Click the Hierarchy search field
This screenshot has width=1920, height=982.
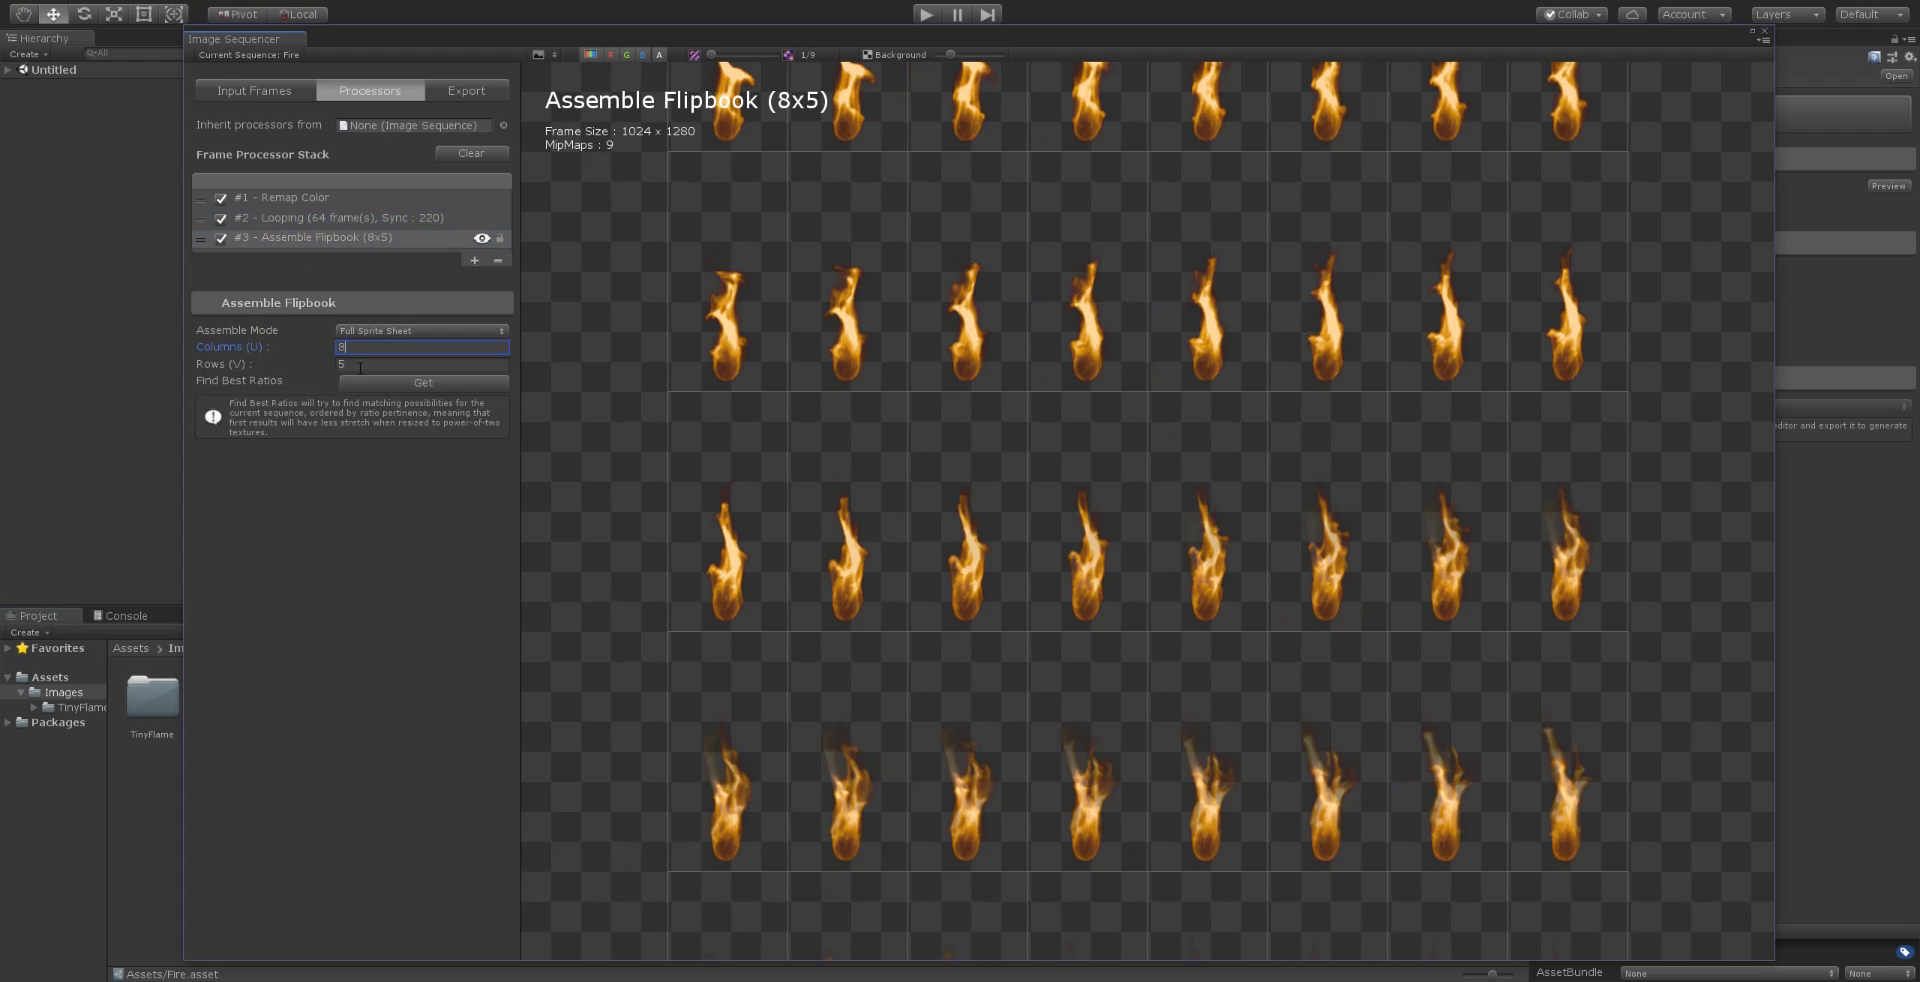click(x=130, y=53)
